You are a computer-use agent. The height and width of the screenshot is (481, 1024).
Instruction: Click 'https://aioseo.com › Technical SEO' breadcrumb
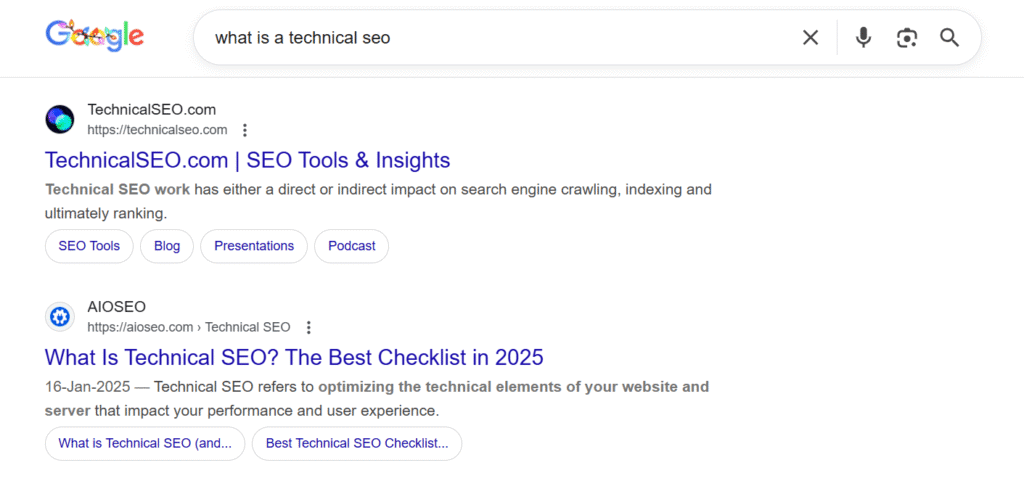189,327
